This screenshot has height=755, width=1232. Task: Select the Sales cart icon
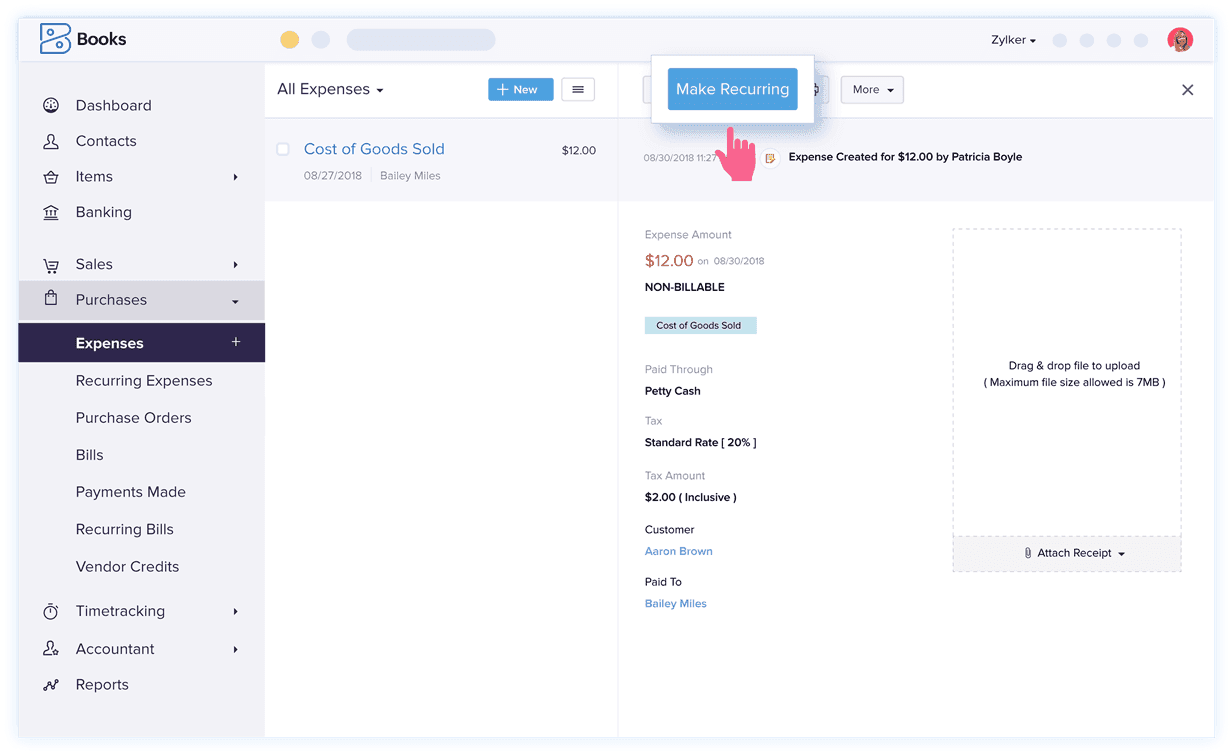pyautogui.click(x=52, y=264)
